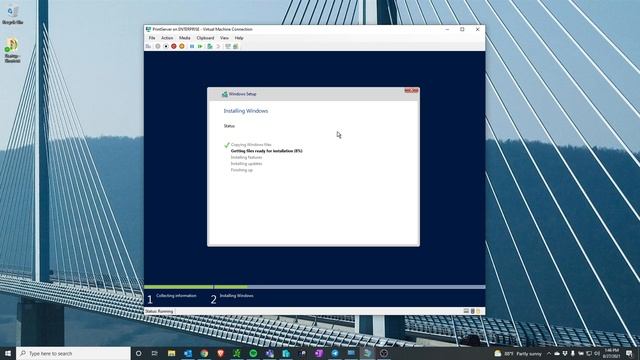Click 'Installing features' step text

(247, 158)
